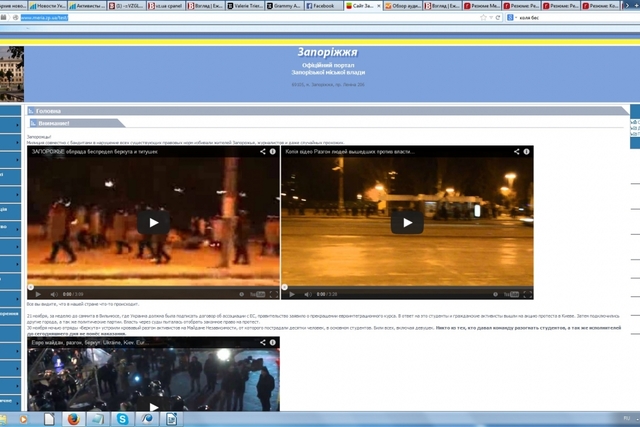Switch to the Facebook tab
640x427 pixels.
(324, 6)
